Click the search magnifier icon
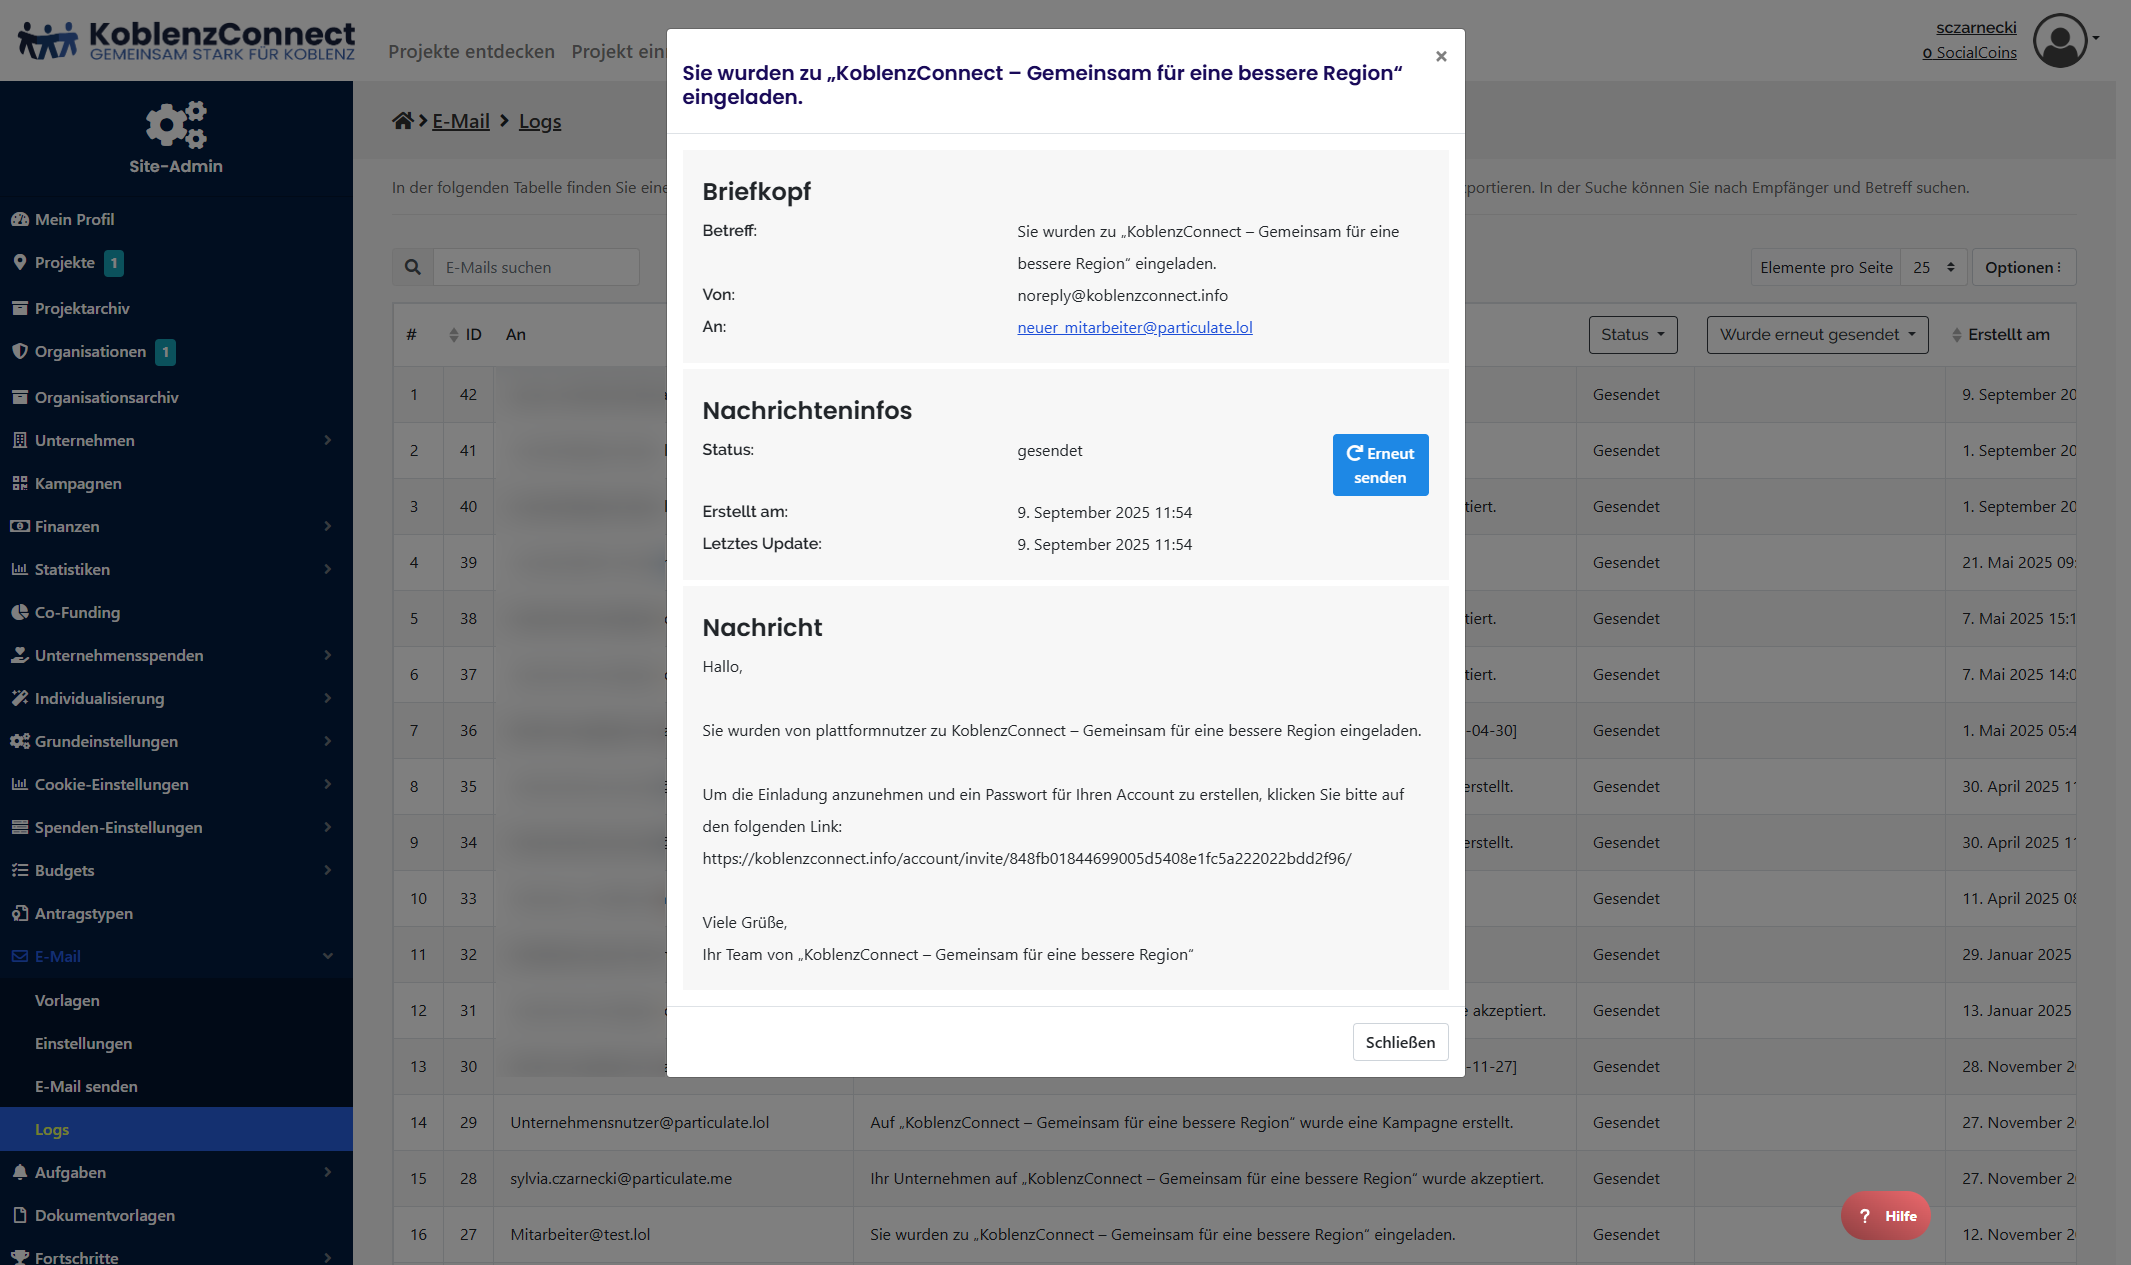The height and width of the screenshot is (1265, 2131). coord(412,267)
